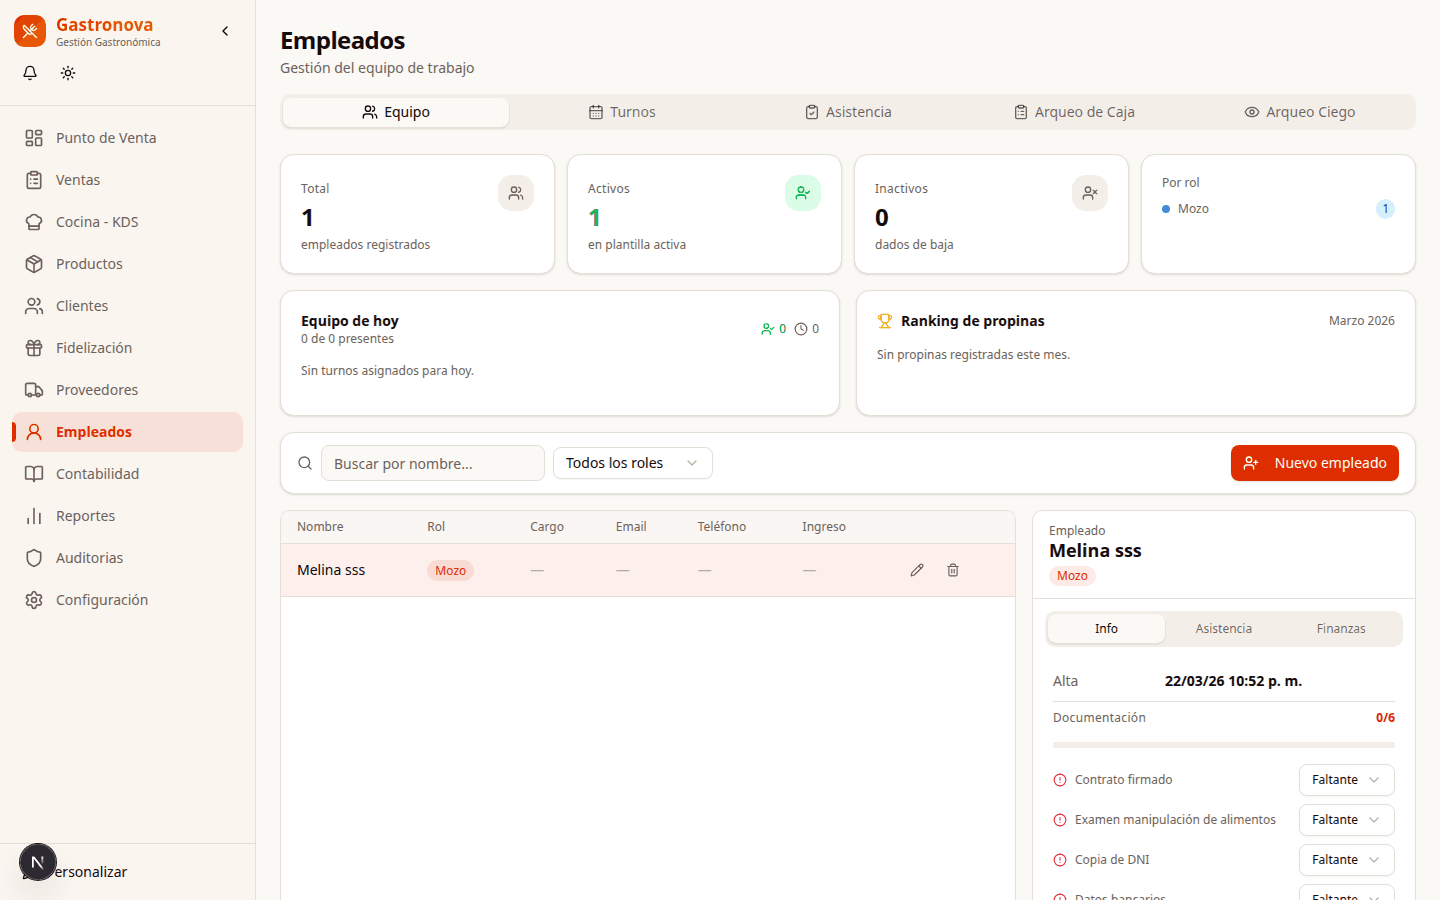Viewport: 1440px width, 900px height.
Task: Open Cocina - KDS in the sidebar
Action: coord(97,222)
